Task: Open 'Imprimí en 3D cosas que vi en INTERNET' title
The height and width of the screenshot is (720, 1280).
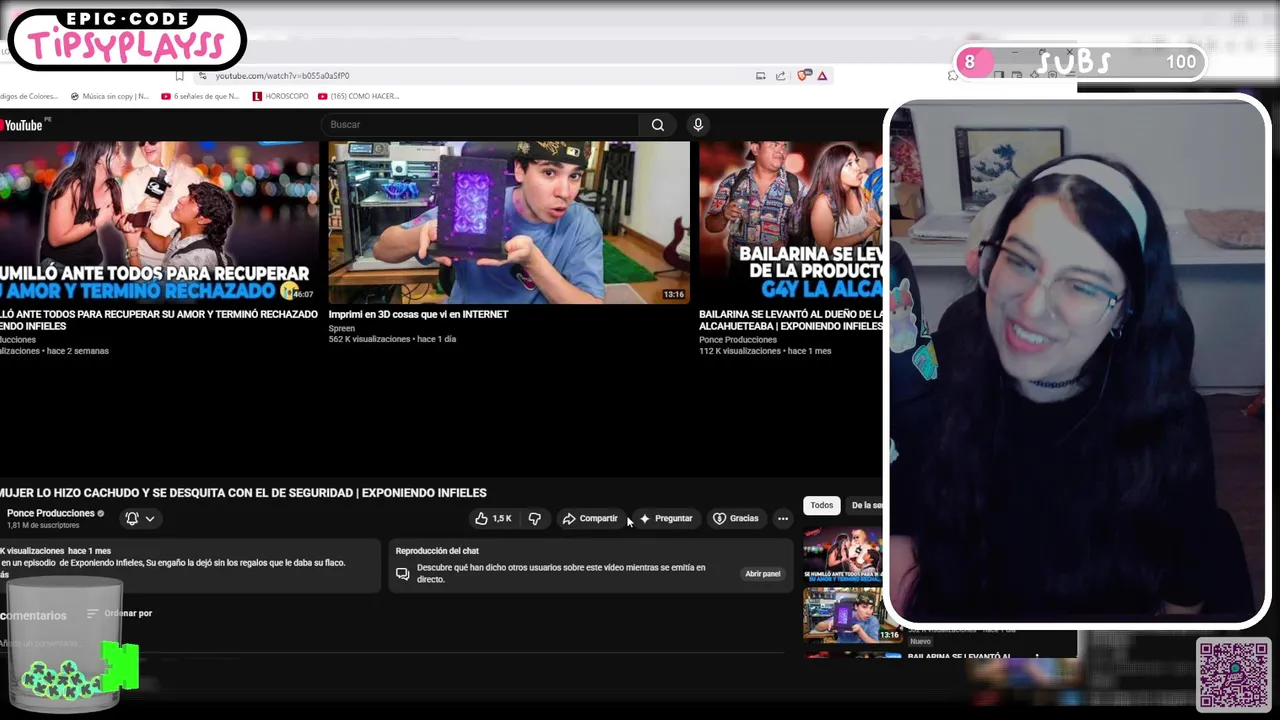Action: pyautogui.click(x=418, y=314)
